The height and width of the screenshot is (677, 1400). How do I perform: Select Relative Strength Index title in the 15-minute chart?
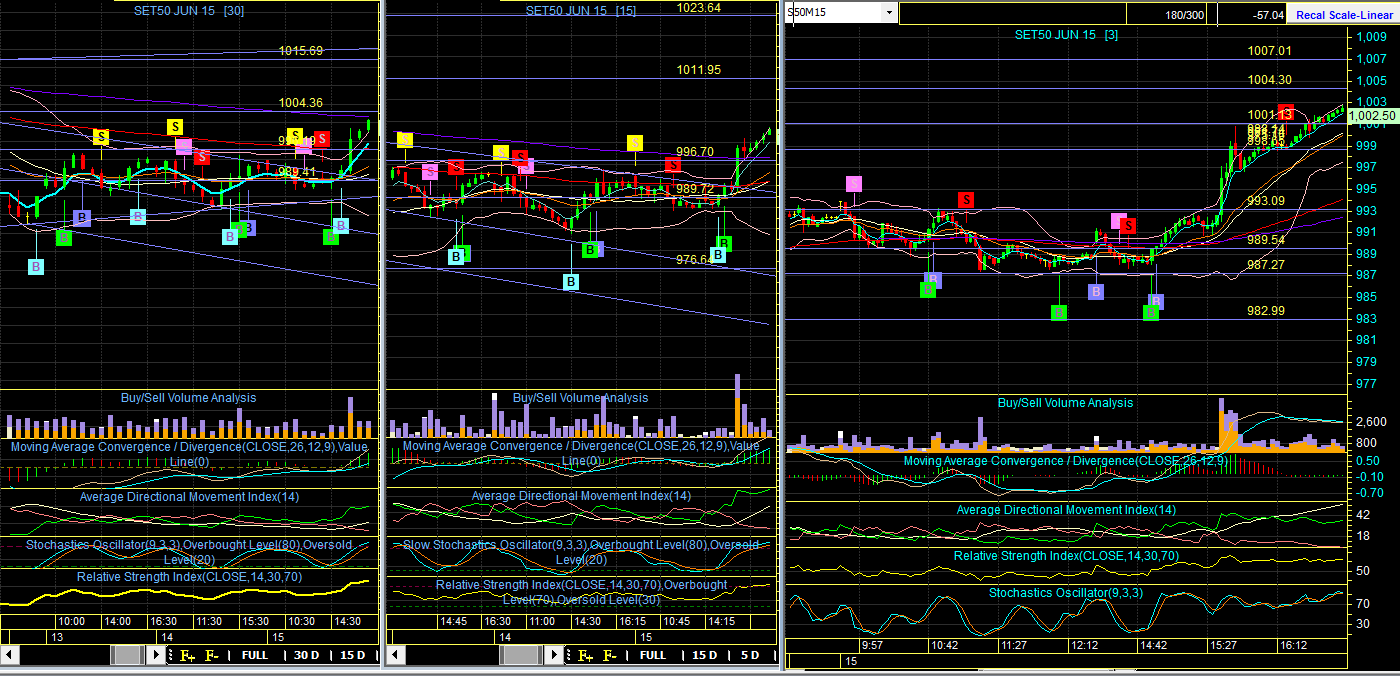tap(581, 592)
